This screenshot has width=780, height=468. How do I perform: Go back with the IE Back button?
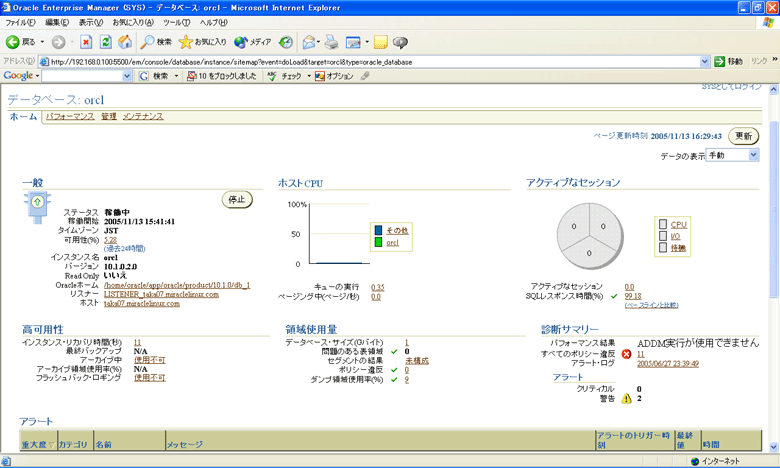coord(20,42)
